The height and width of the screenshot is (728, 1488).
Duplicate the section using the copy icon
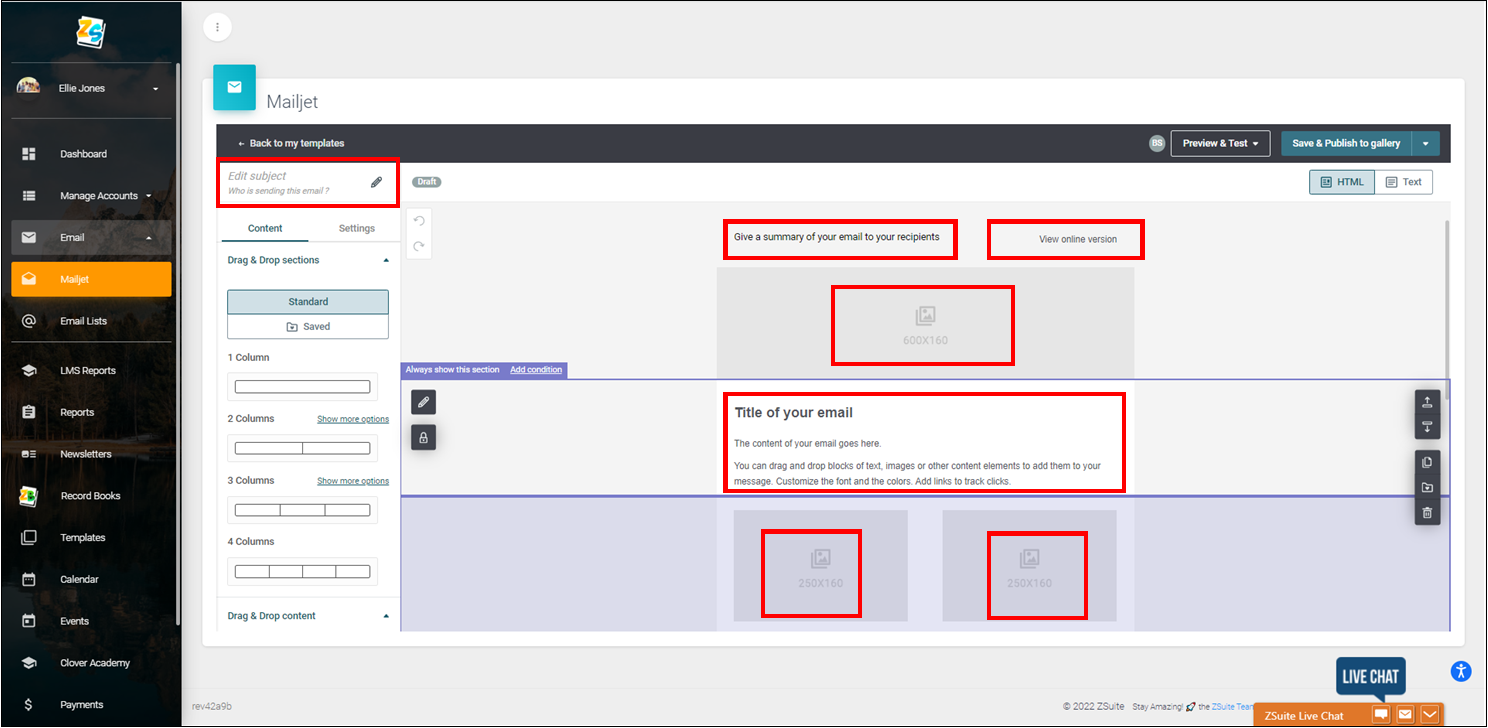[x=1427, y=462]
